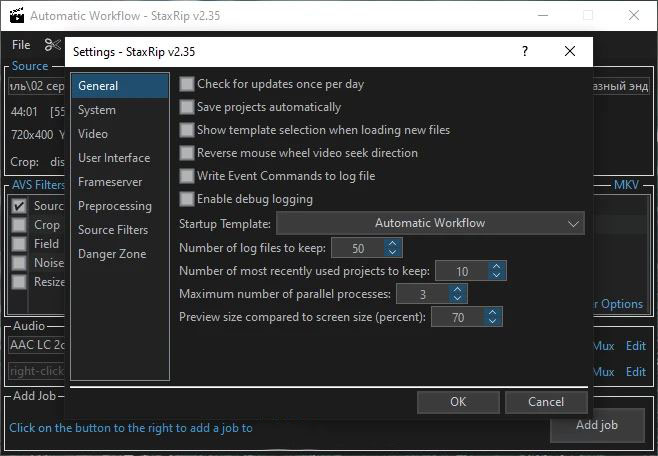Toggle the Resize filter checkbox
This screenshot has height=456, width=658.
pyautogui.click(x=19, y=281)
